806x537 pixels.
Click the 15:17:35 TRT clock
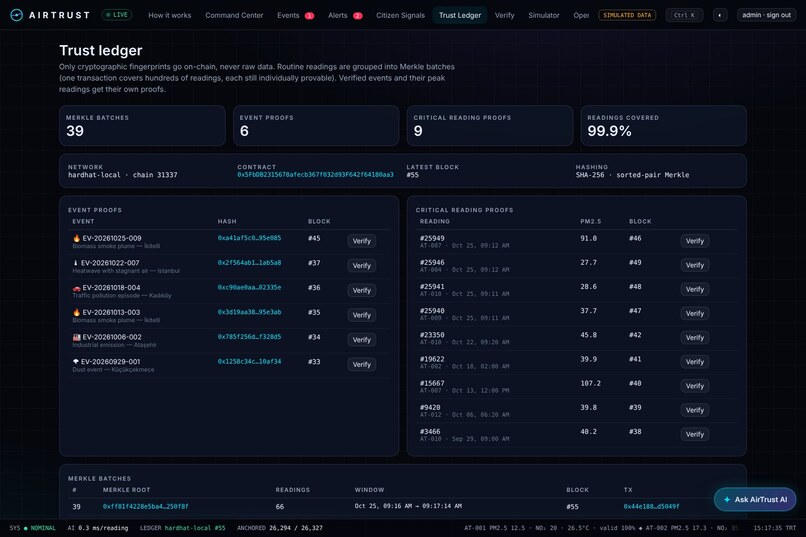pos(775,528)
